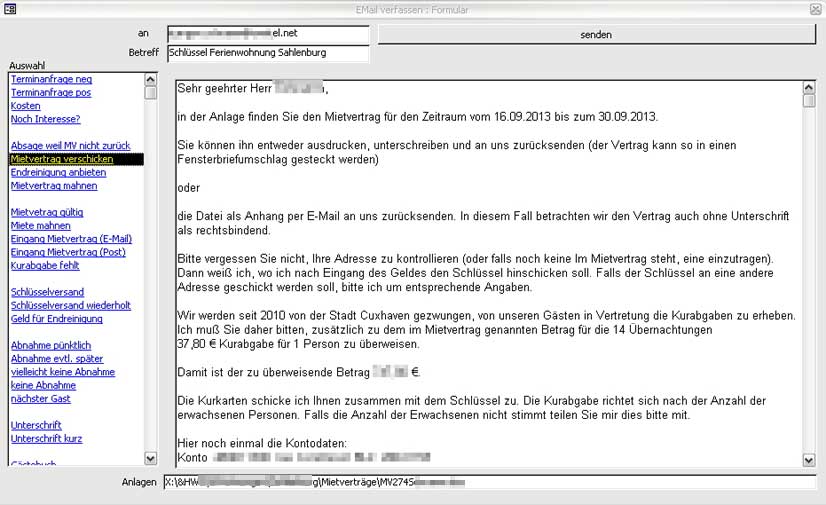The height and width of the screenshot is (505, 826).
Task: Open the 'Noch Interesse?' template
Action: coord(45,119)
